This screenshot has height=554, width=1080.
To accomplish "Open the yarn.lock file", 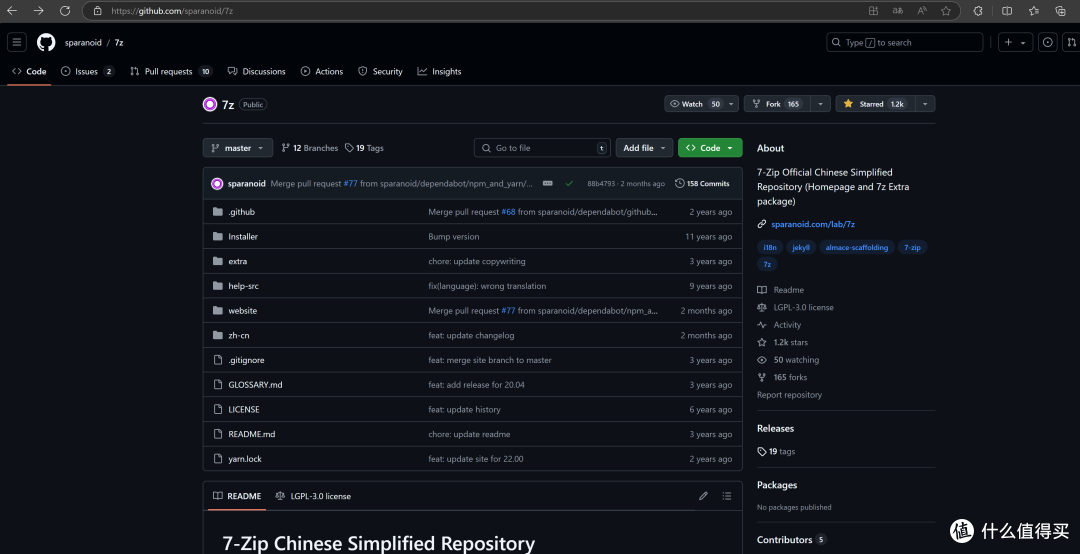I will [x=245, y=459].
